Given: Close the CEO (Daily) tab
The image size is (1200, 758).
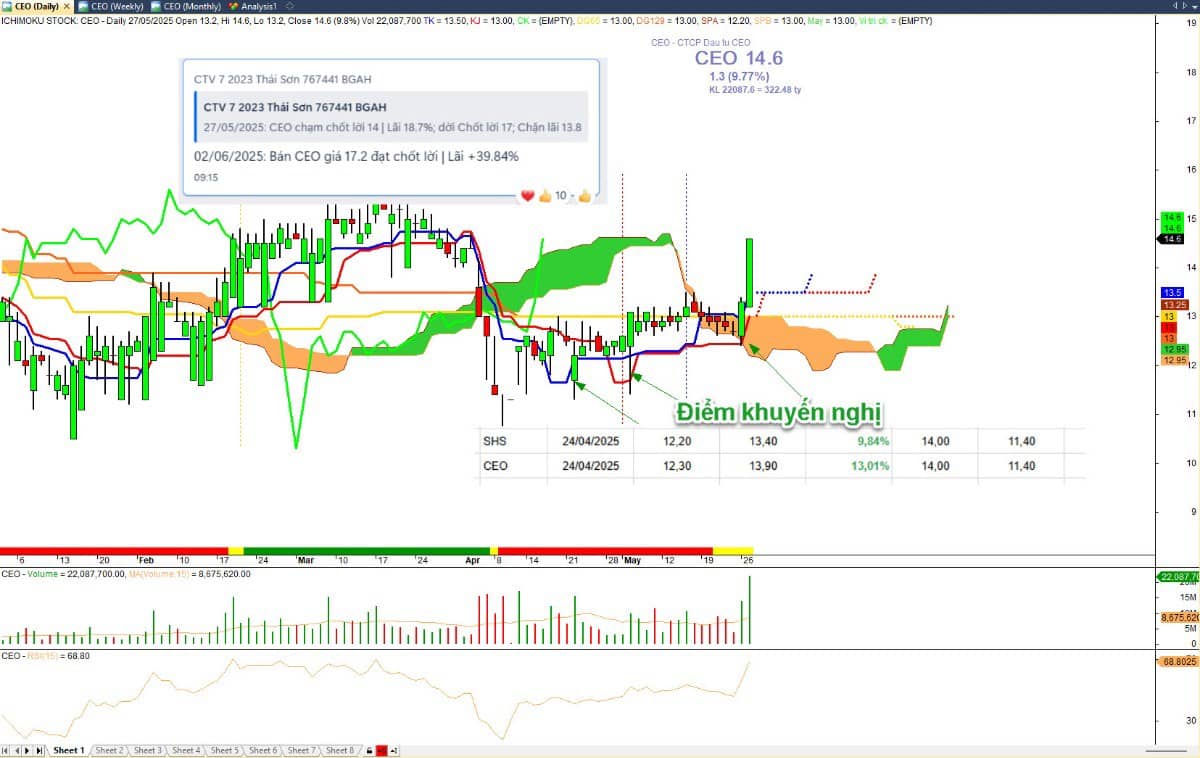Looking at the screenshot, I should click(x=67, y=6).
